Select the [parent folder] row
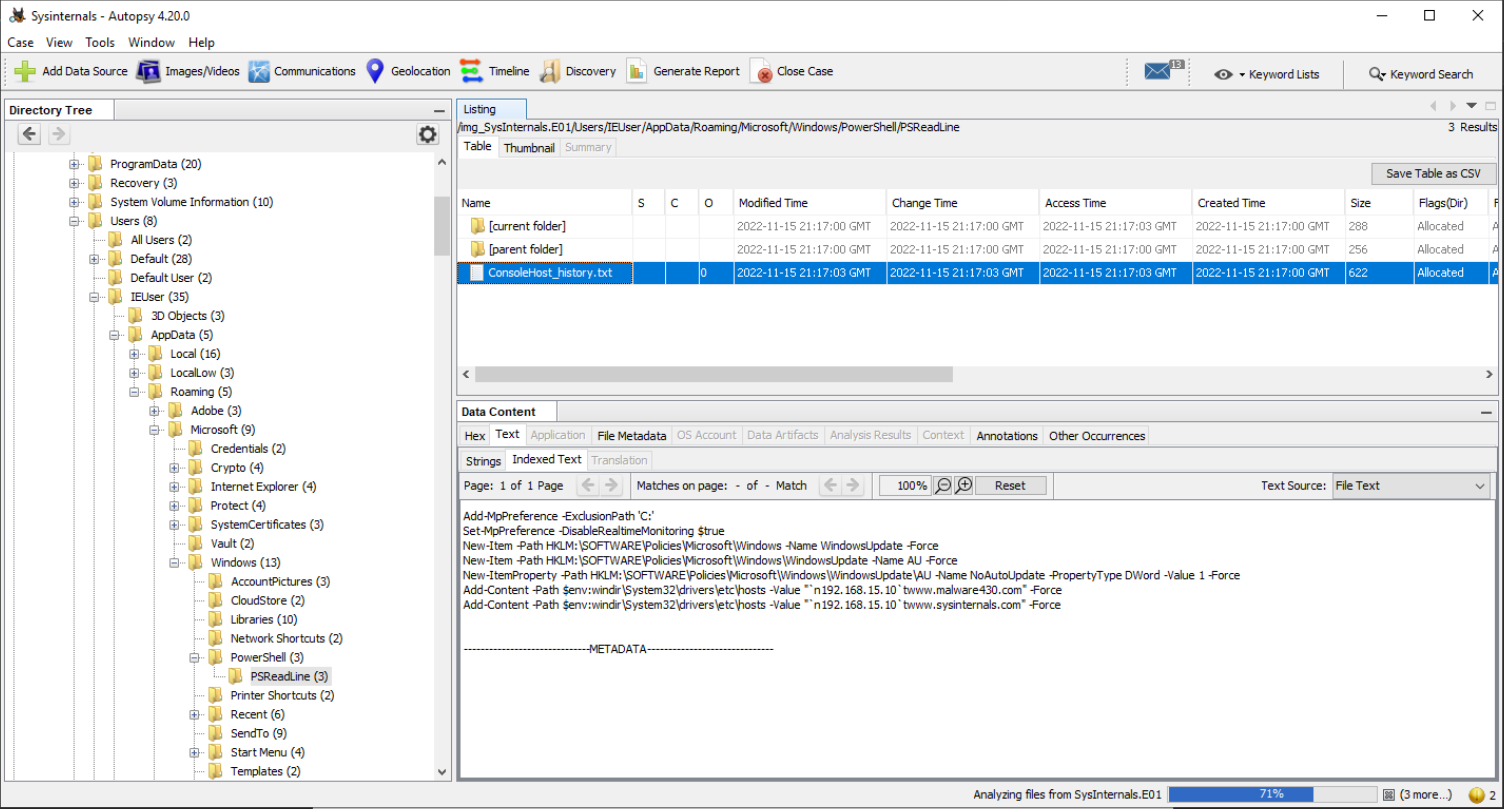1504x809 pixels. click(x=976, y=249)
